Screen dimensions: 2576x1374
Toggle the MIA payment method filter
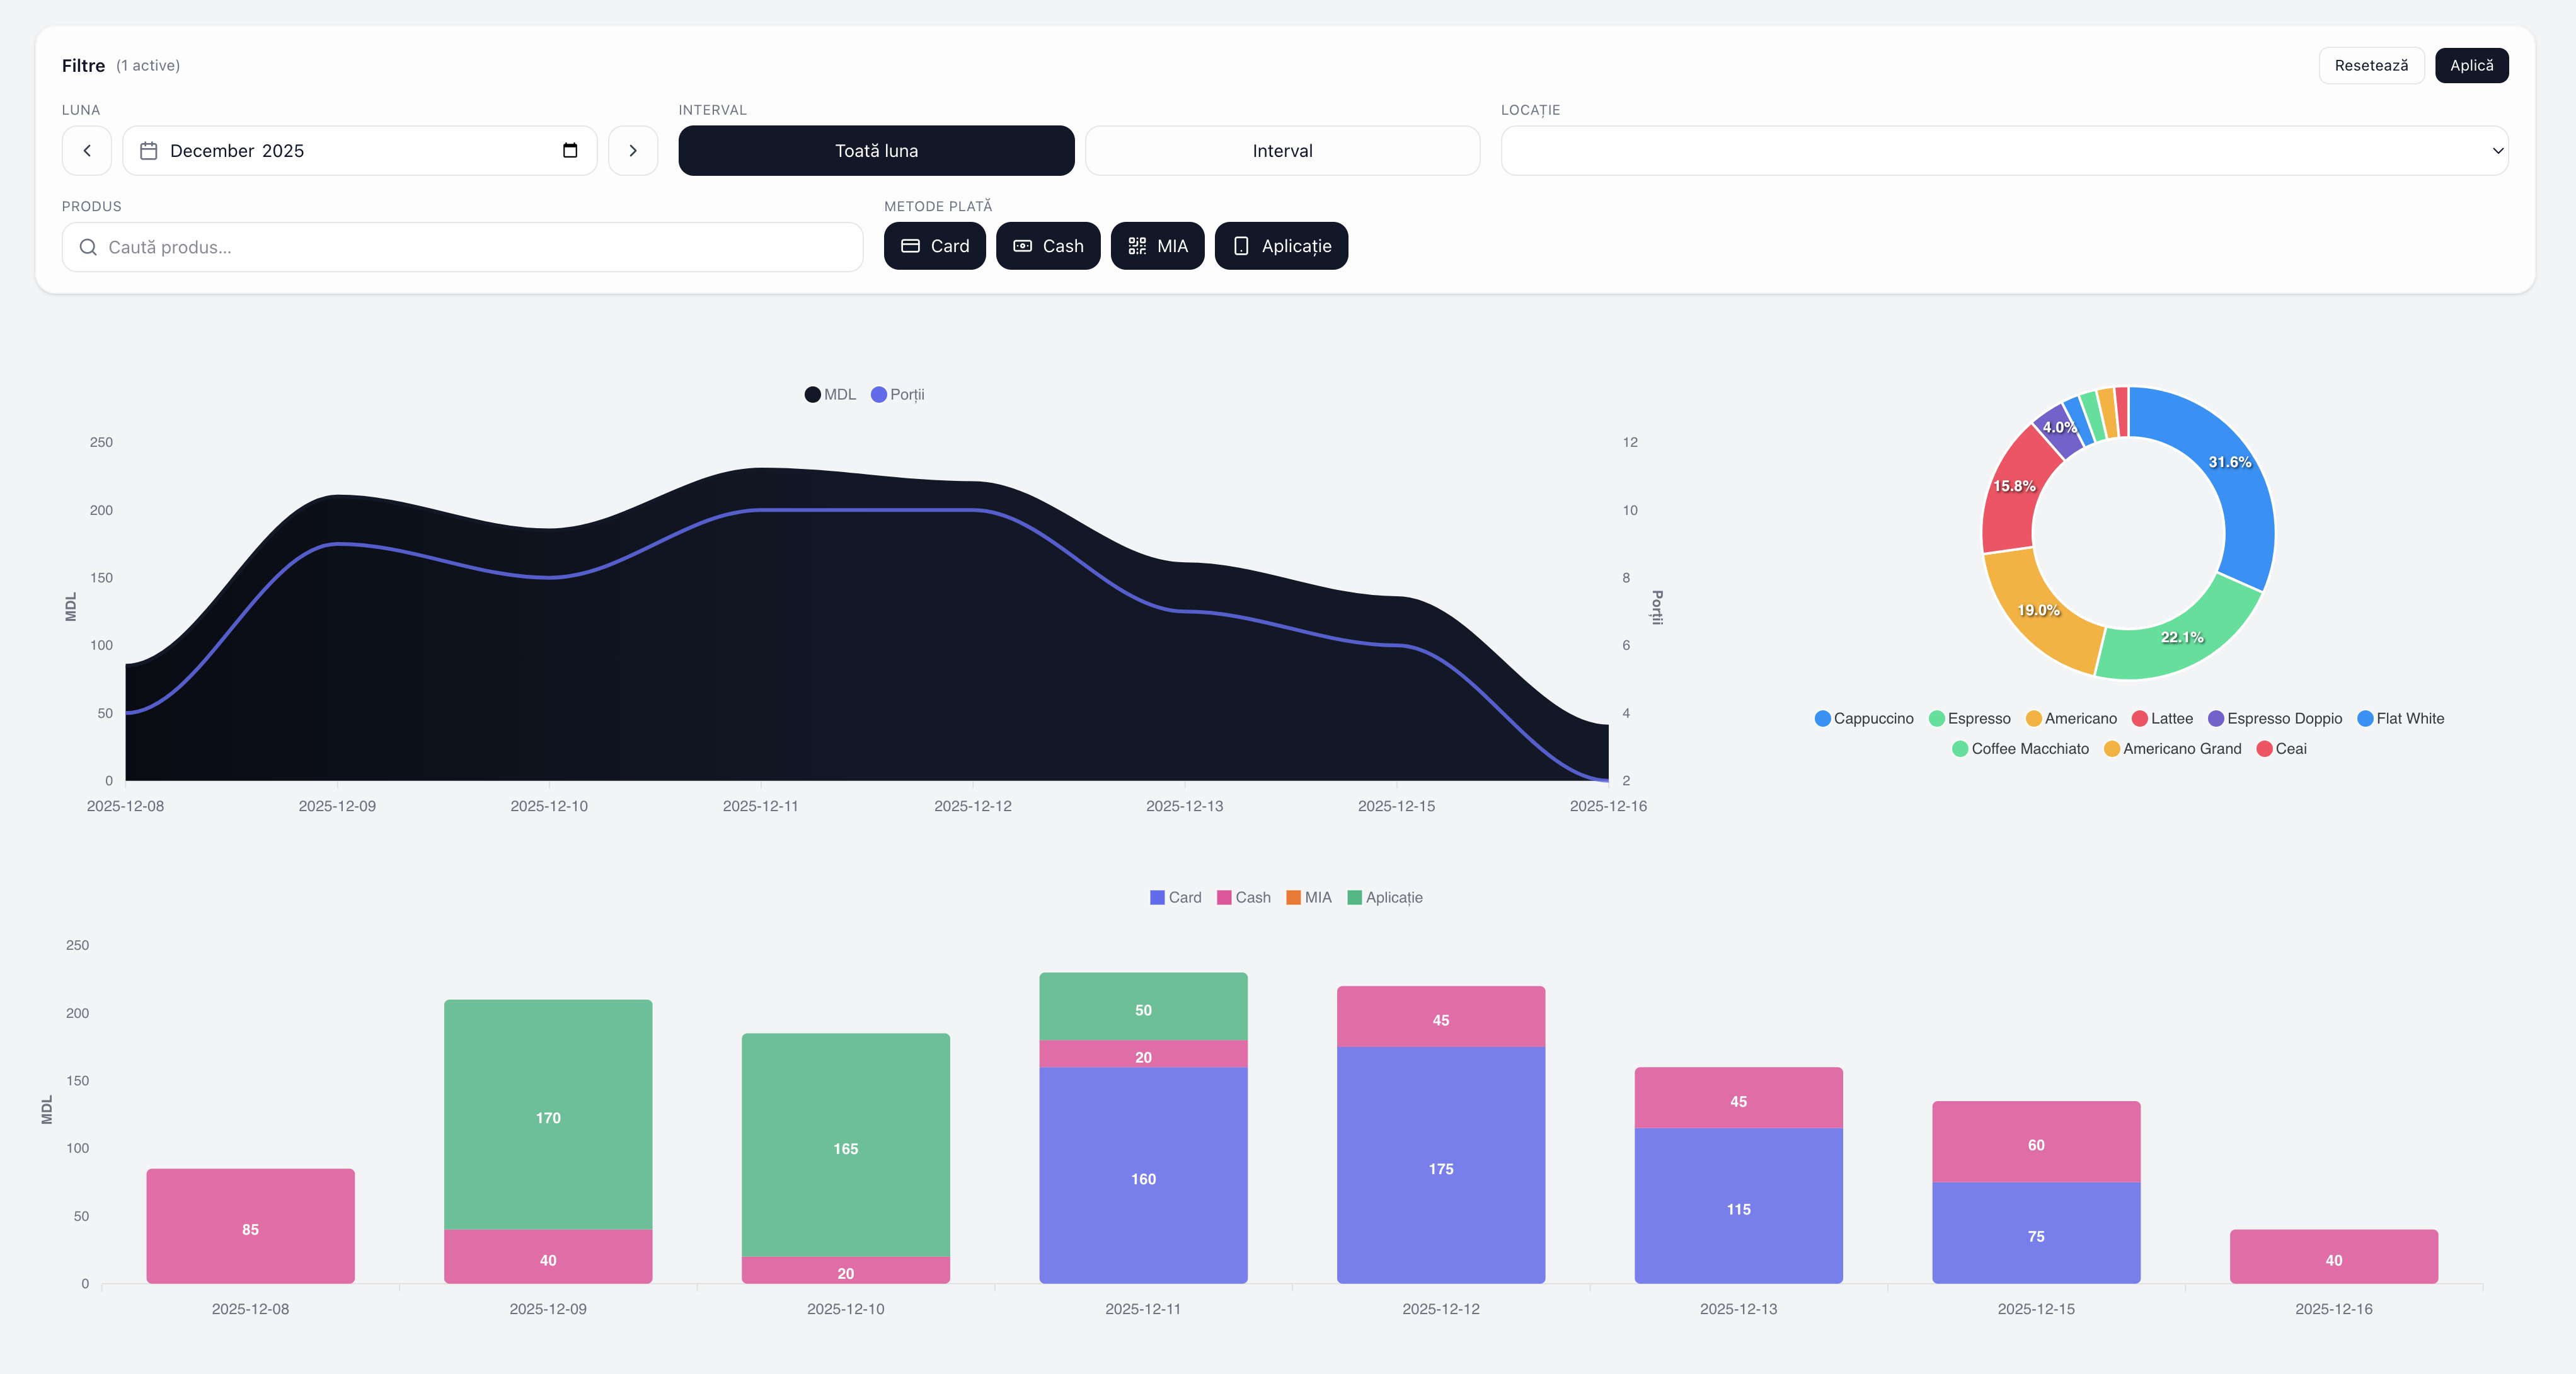click(1157, 246)
